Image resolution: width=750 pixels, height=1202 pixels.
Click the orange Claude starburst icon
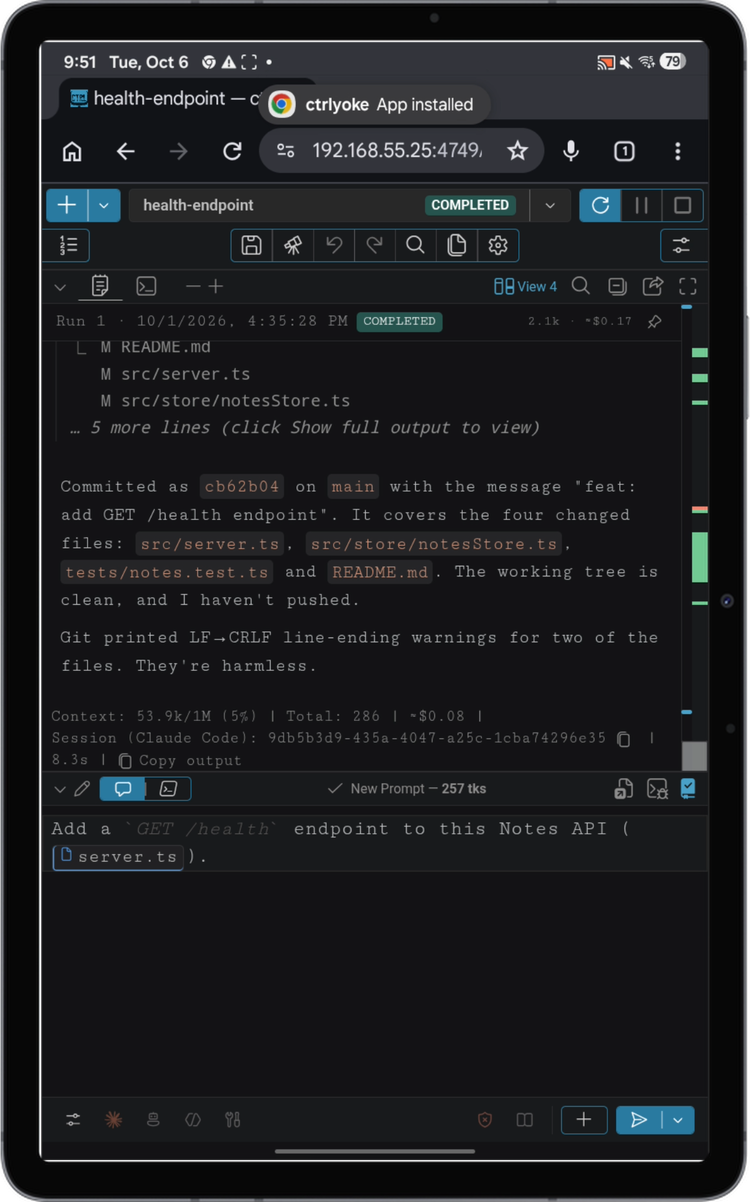pos(113,1120)
